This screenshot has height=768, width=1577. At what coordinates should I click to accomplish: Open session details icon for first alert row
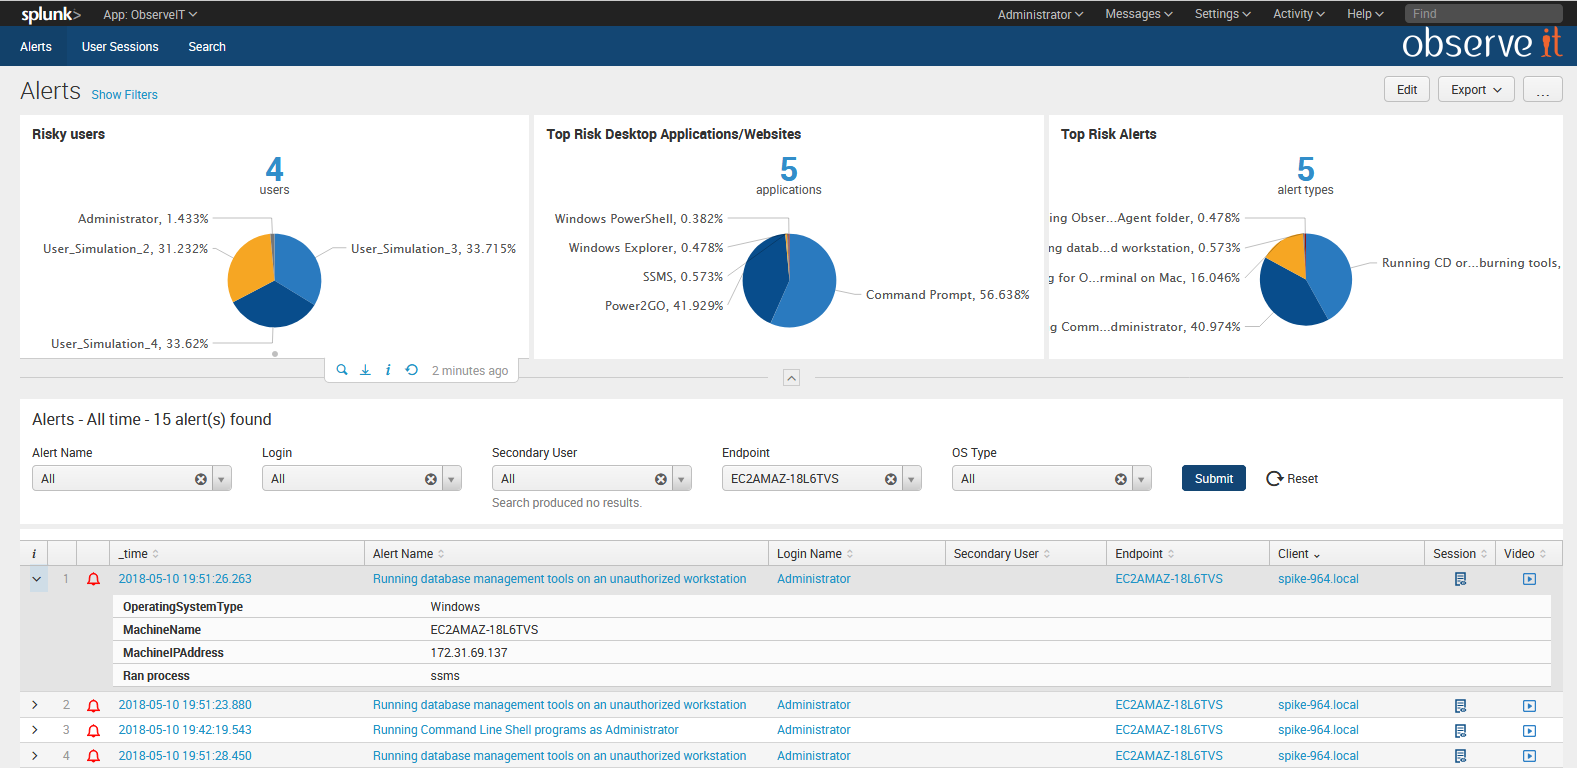coord(1460,579)
